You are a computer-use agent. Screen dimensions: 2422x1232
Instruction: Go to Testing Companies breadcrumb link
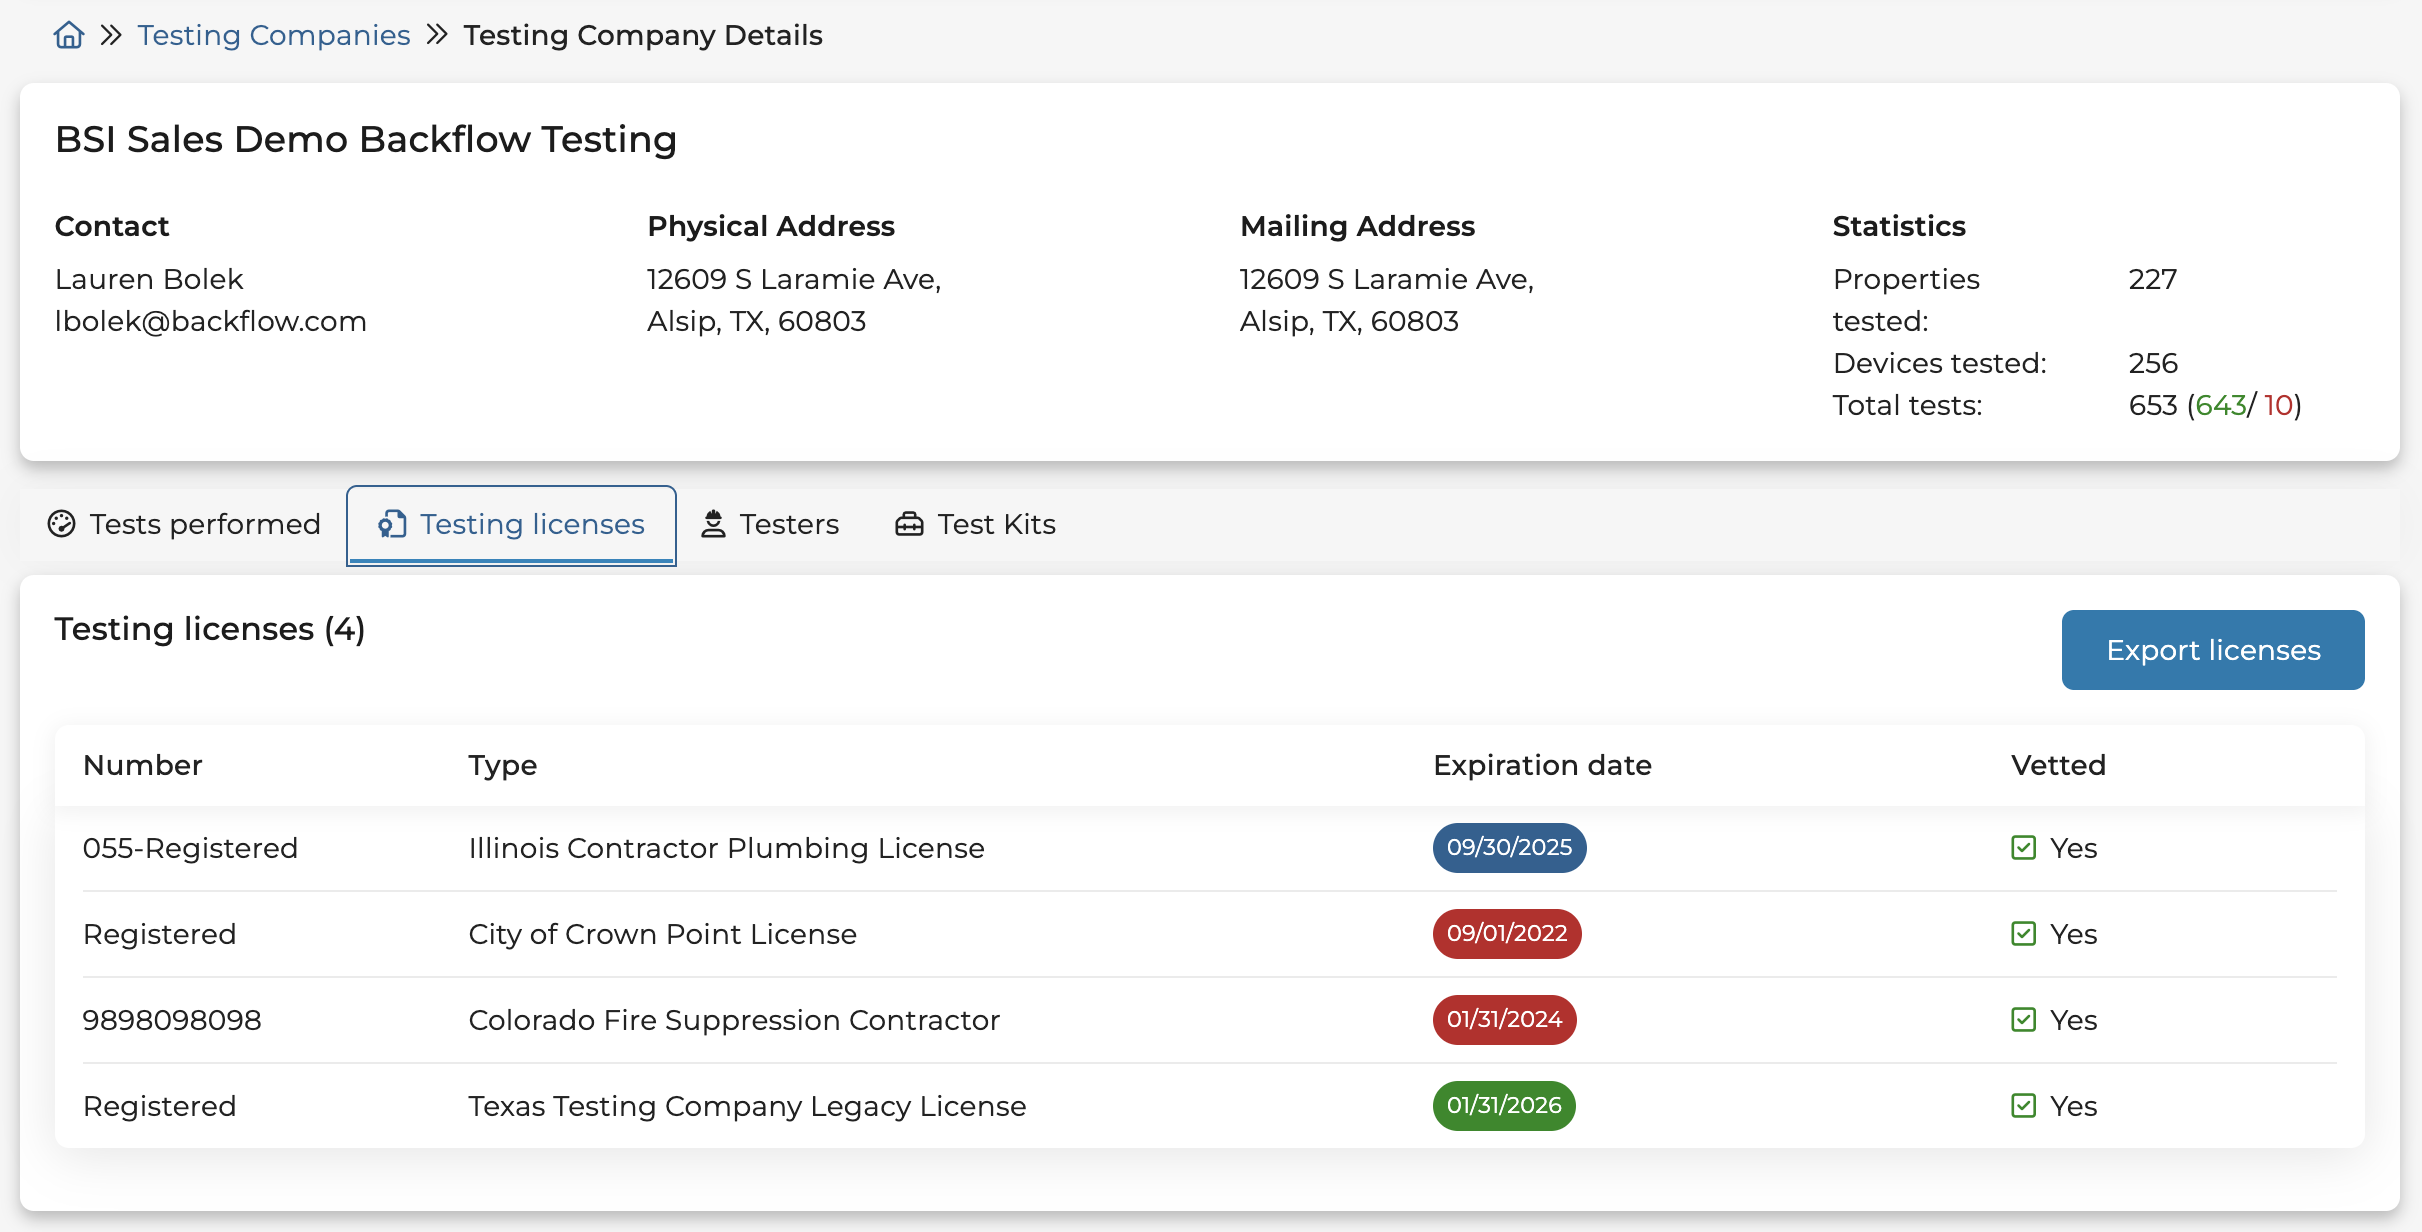click(273, 35)
